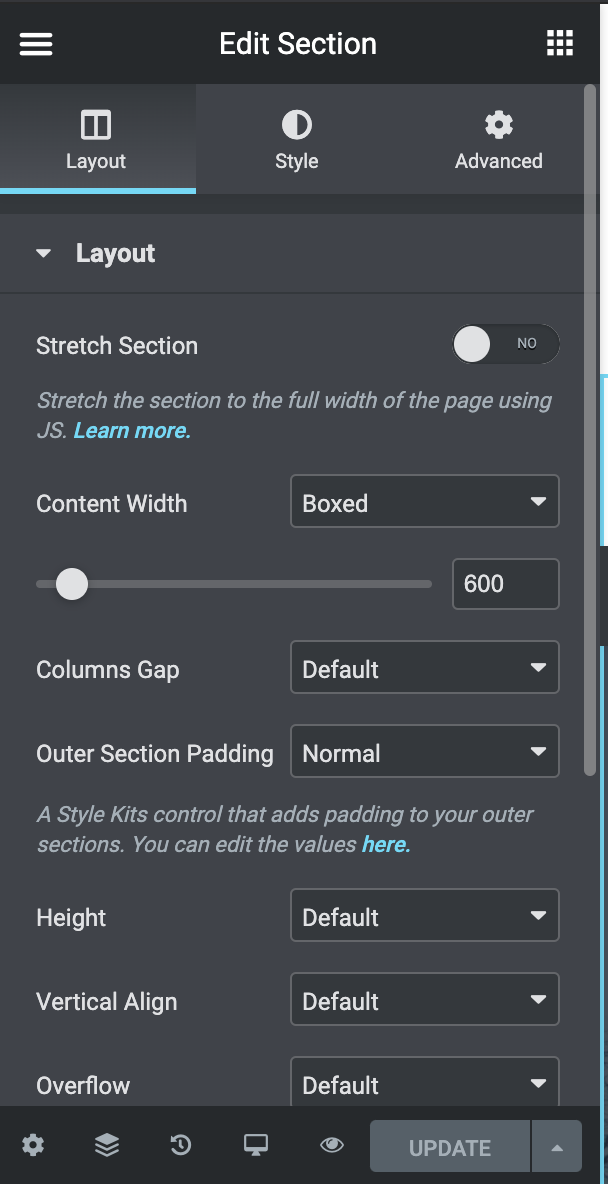Click the width value field showing 600
The image size is (608, 1184).
[505, 584]
